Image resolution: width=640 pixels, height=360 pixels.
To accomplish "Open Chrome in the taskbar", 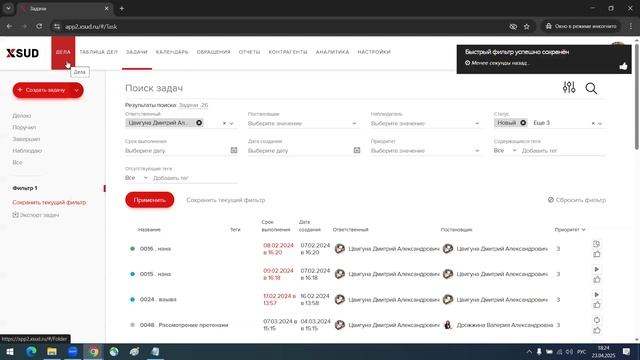I will coord(93,351).
